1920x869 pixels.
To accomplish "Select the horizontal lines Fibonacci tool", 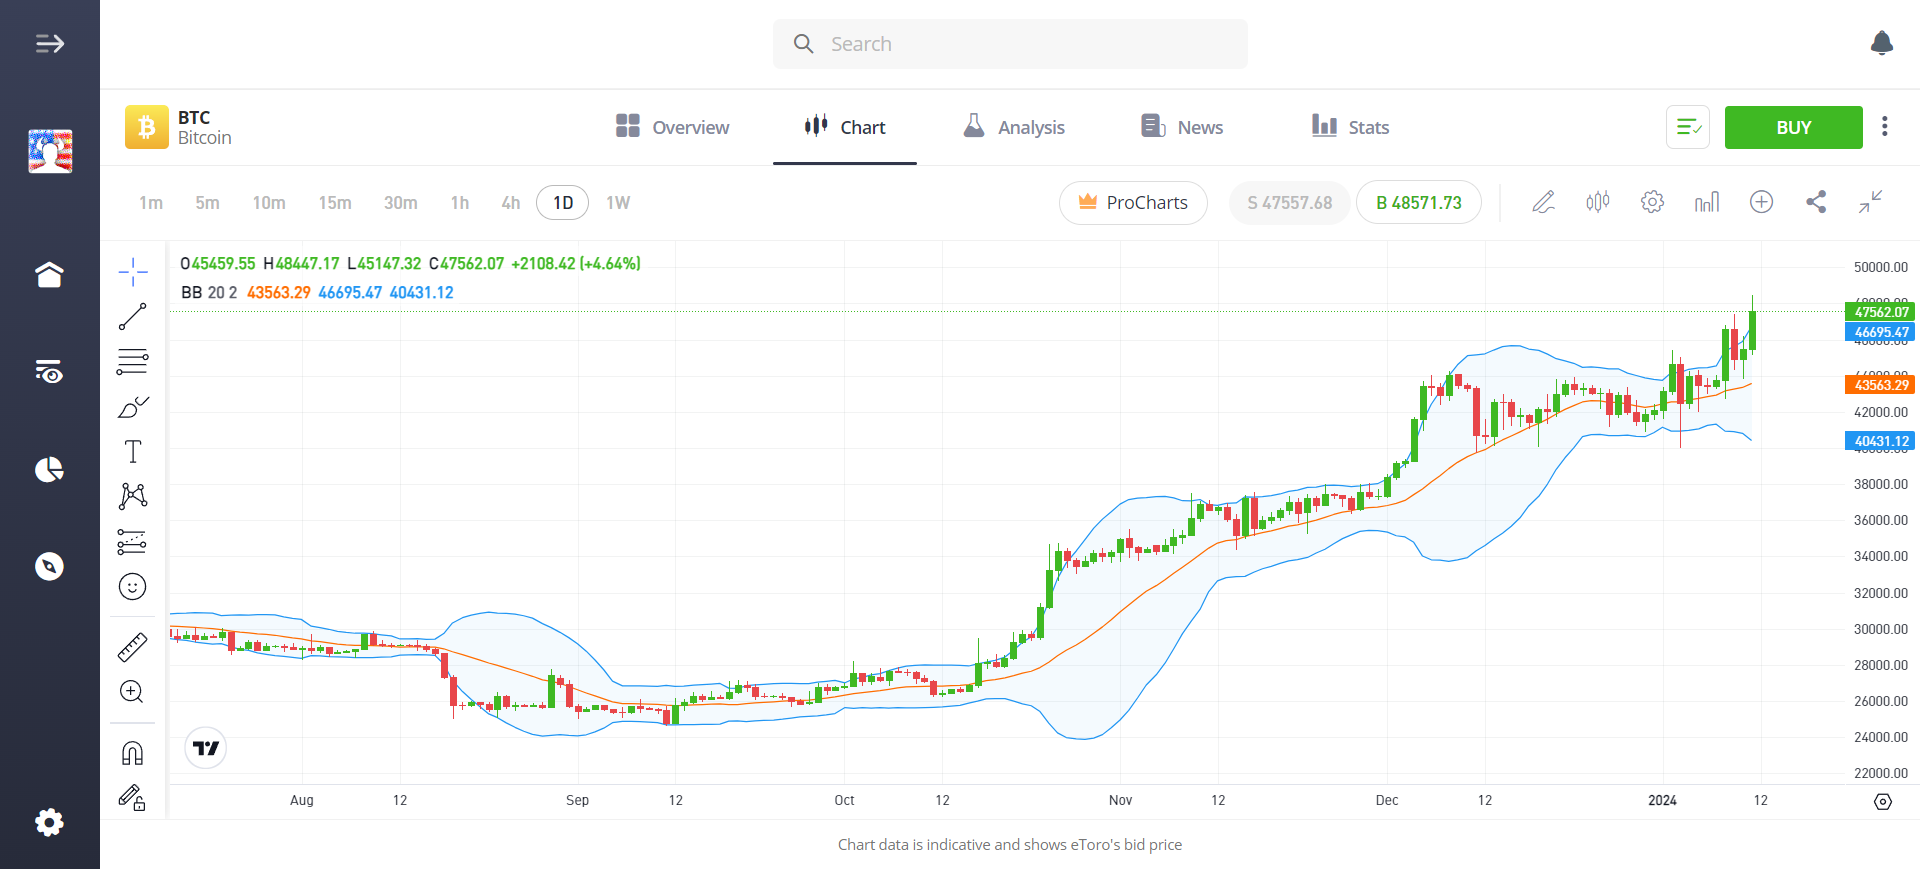I will pyautogui.click(x=133, y=362).
